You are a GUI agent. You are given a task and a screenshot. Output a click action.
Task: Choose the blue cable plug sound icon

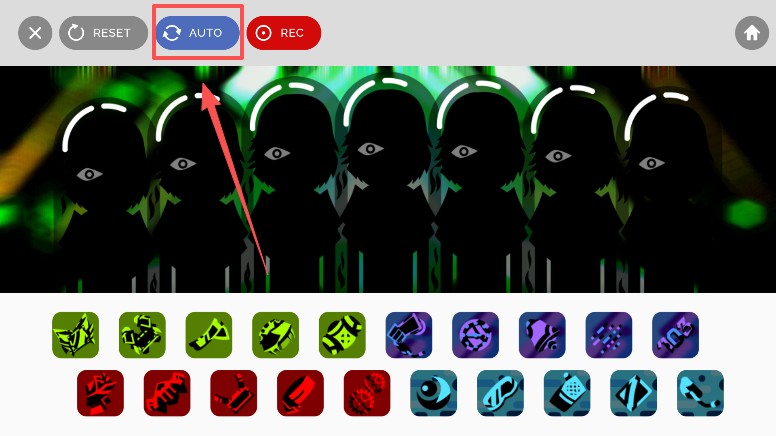point(700,393)
